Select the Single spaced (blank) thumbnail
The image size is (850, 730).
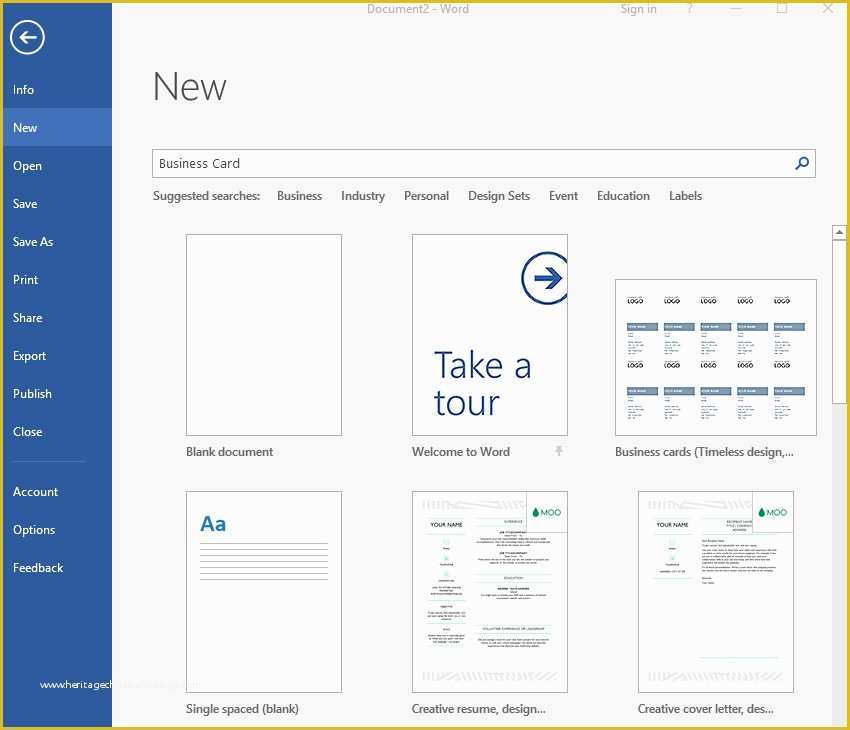point(263,592)
